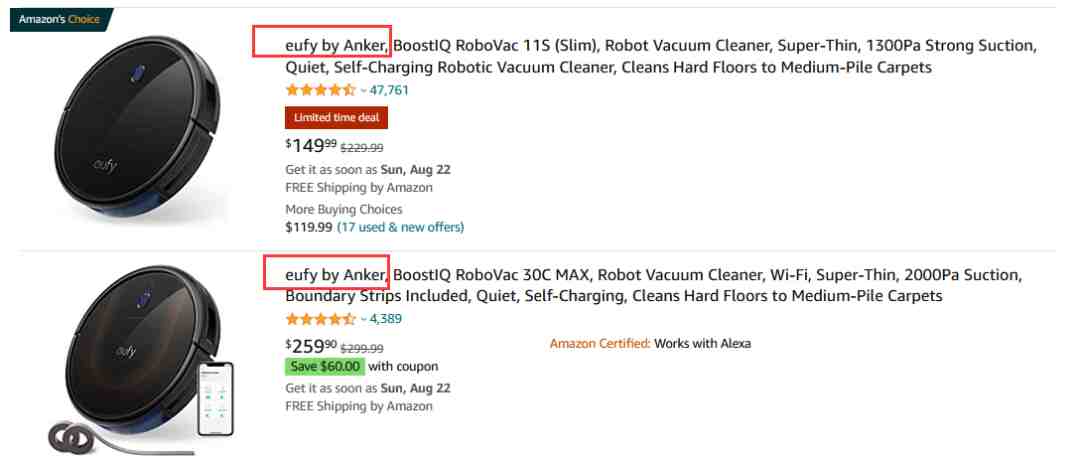1080x468 pixels.
Task: Click the crossed-out $299.99 list price
Action: point(362,348)
